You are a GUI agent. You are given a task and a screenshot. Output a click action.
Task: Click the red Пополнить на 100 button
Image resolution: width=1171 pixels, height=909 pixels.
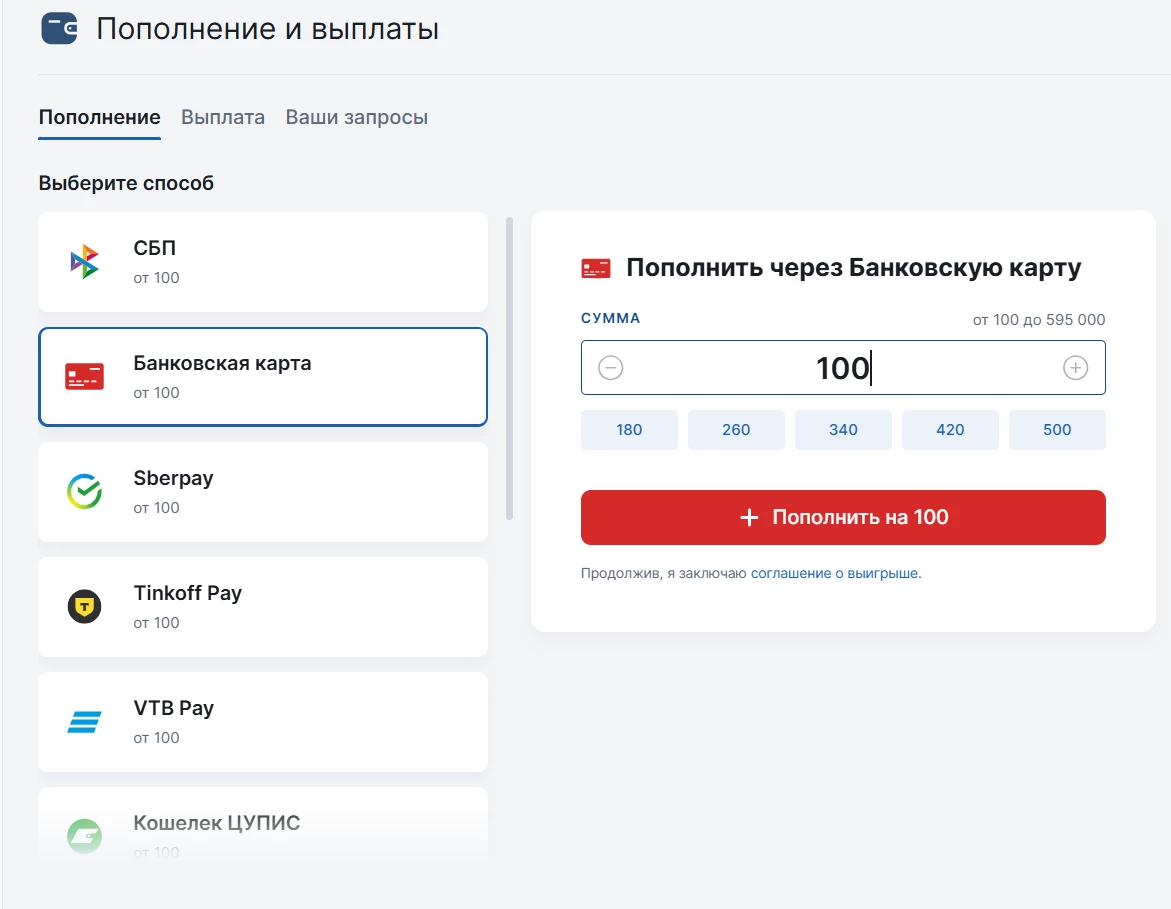(843, 517)
